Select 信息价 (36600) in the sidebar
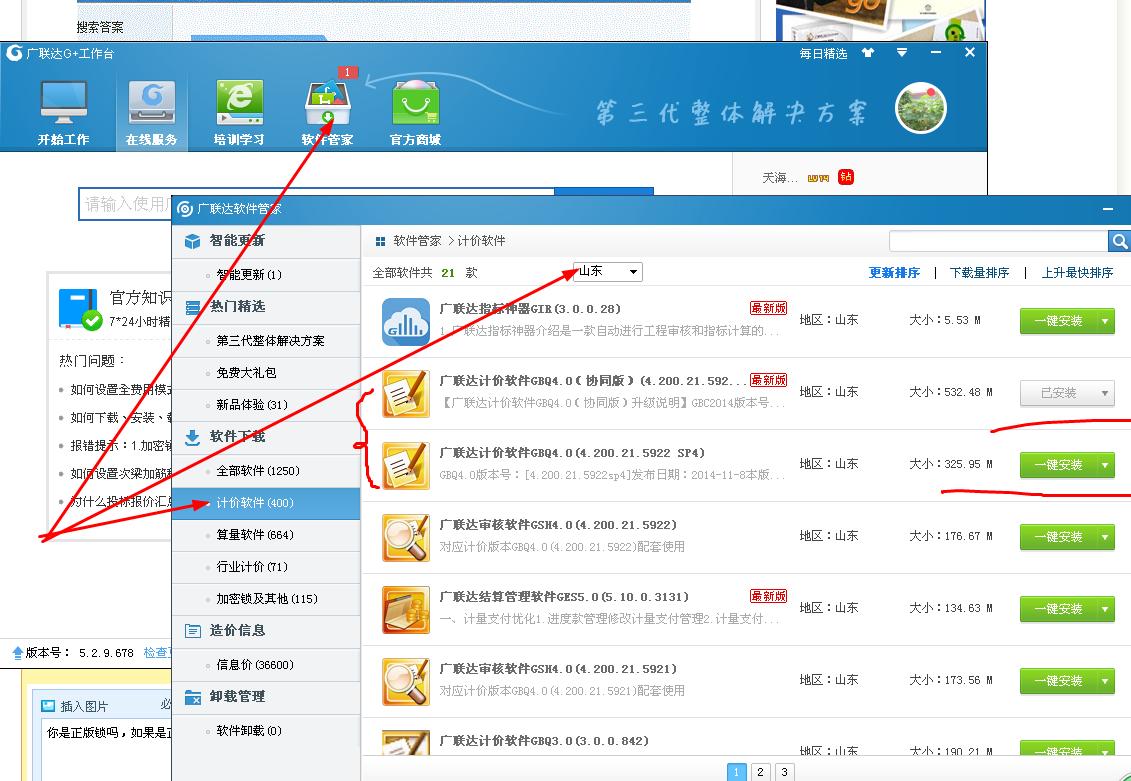Viewport: 1131px width, 781px height. pos(266,665)
